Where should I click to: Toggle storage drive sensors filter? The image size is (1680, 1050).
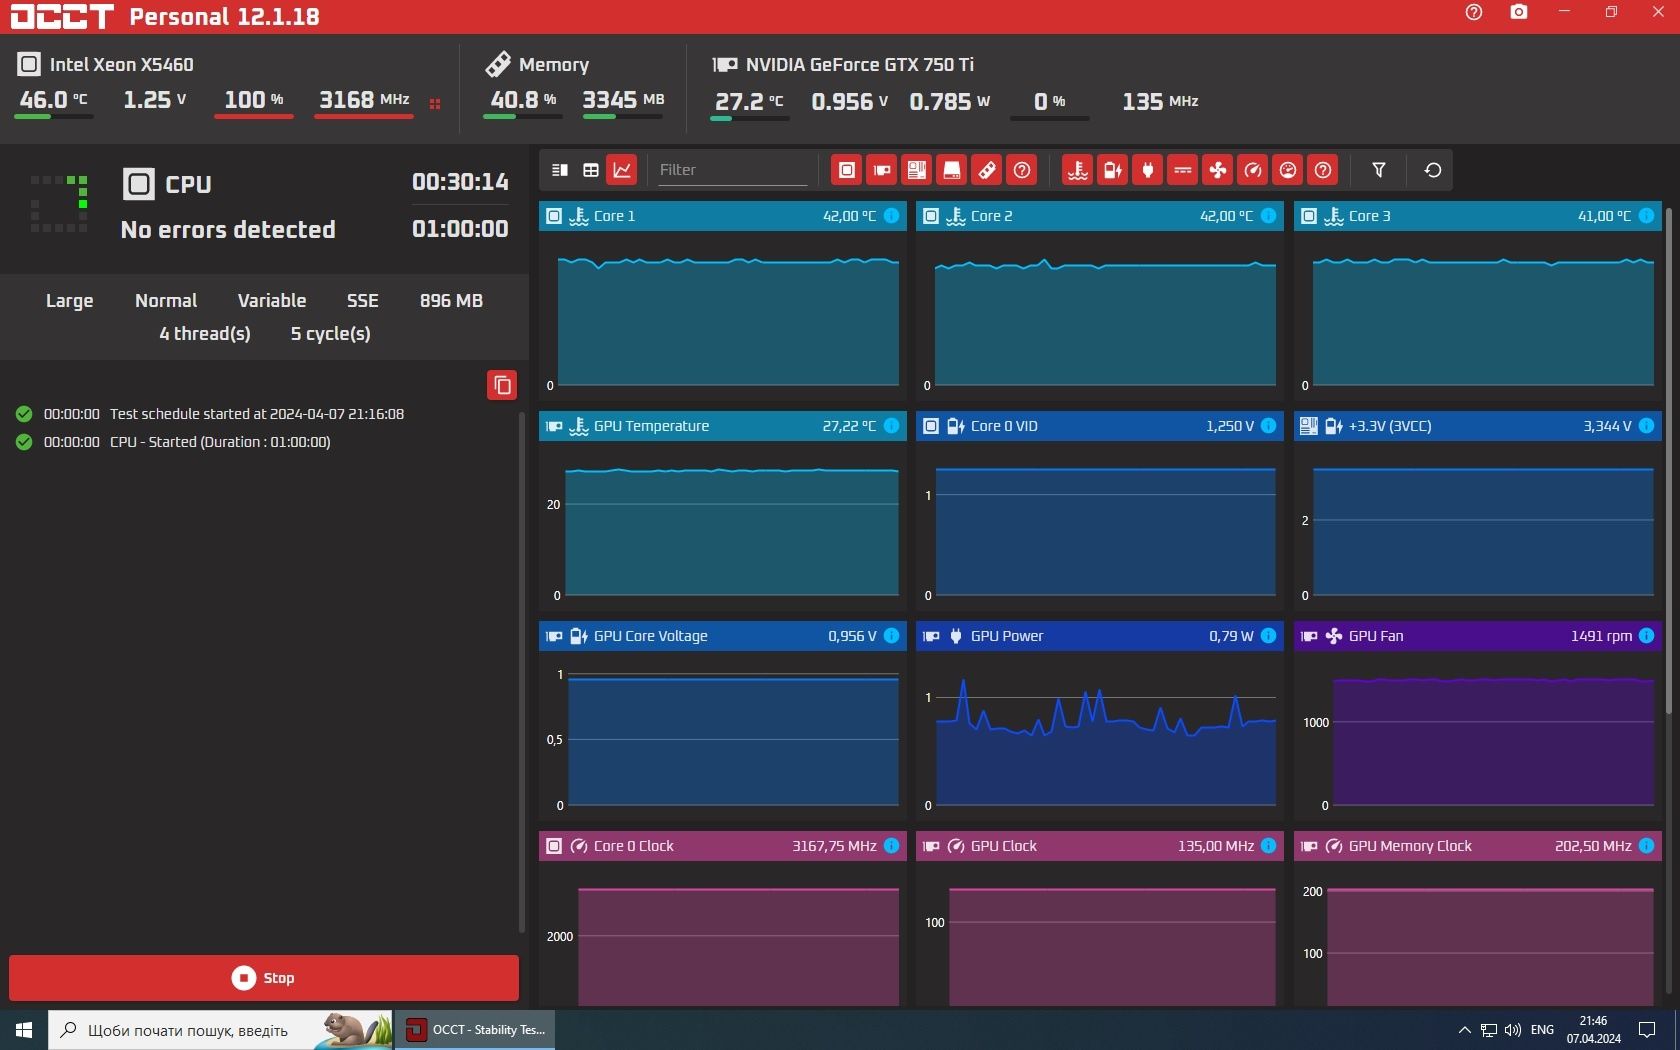[x=952, y=170]
